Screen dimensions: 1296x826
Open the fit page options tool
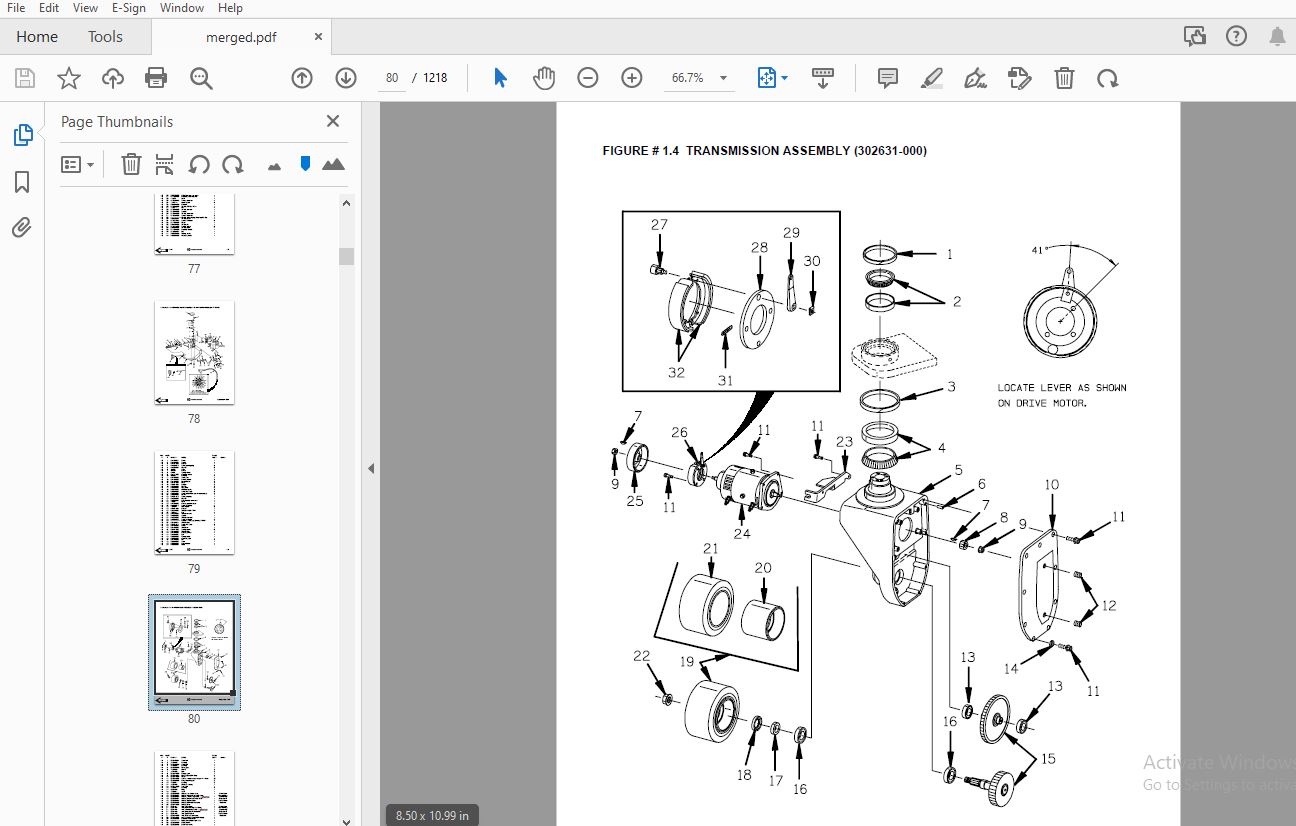(767, 78)
